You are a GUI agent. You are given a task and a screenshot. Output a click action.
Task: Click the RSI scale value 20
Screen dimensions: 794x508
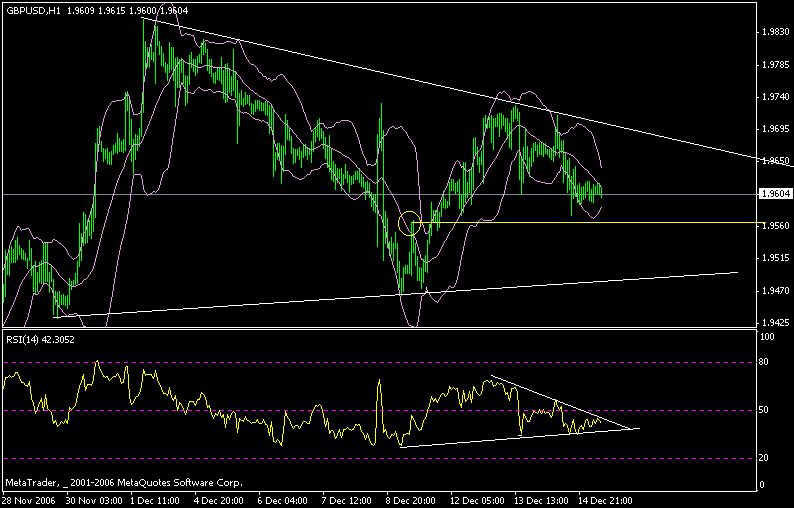click(x=763, y=458)
